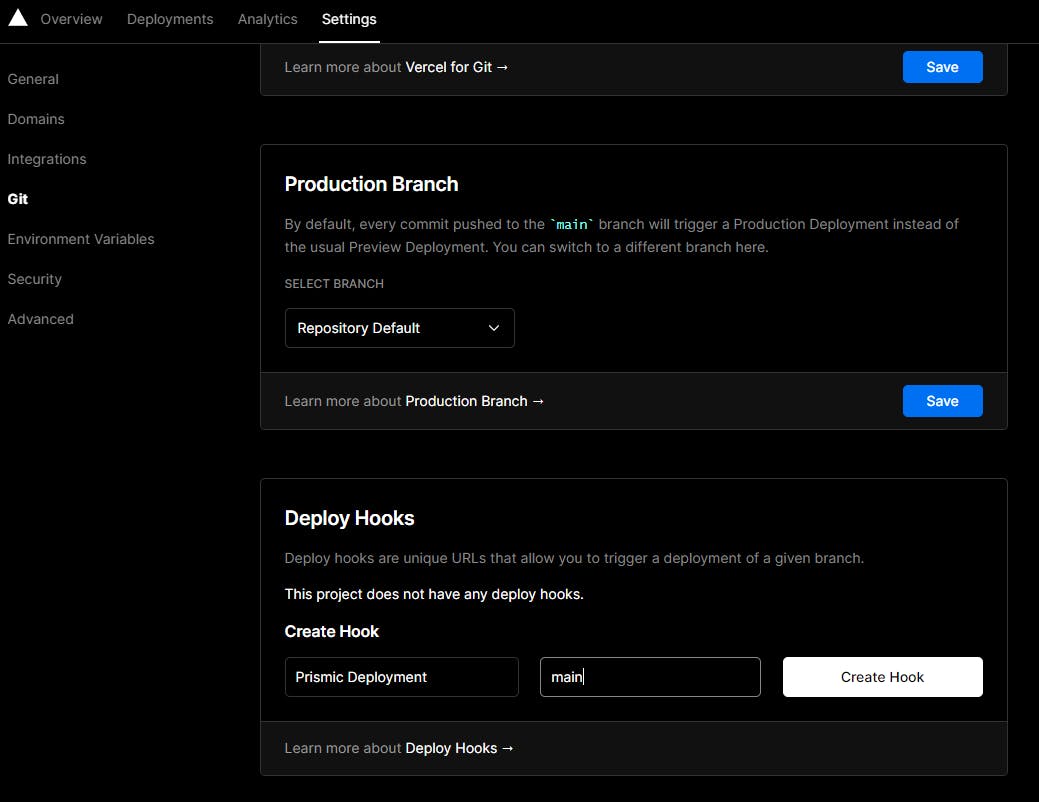1039x802 pixels.
Task: Click the SELECT BRANCH label
Action: click(334, 284)
